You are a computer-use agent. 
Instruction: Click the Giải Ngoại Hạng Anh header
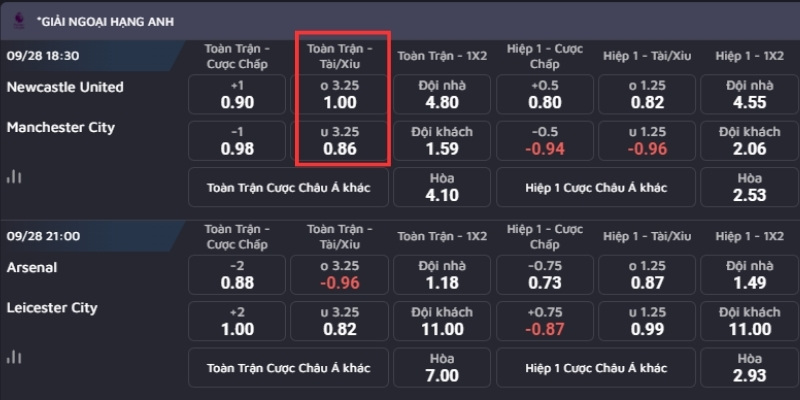[105, 21]
